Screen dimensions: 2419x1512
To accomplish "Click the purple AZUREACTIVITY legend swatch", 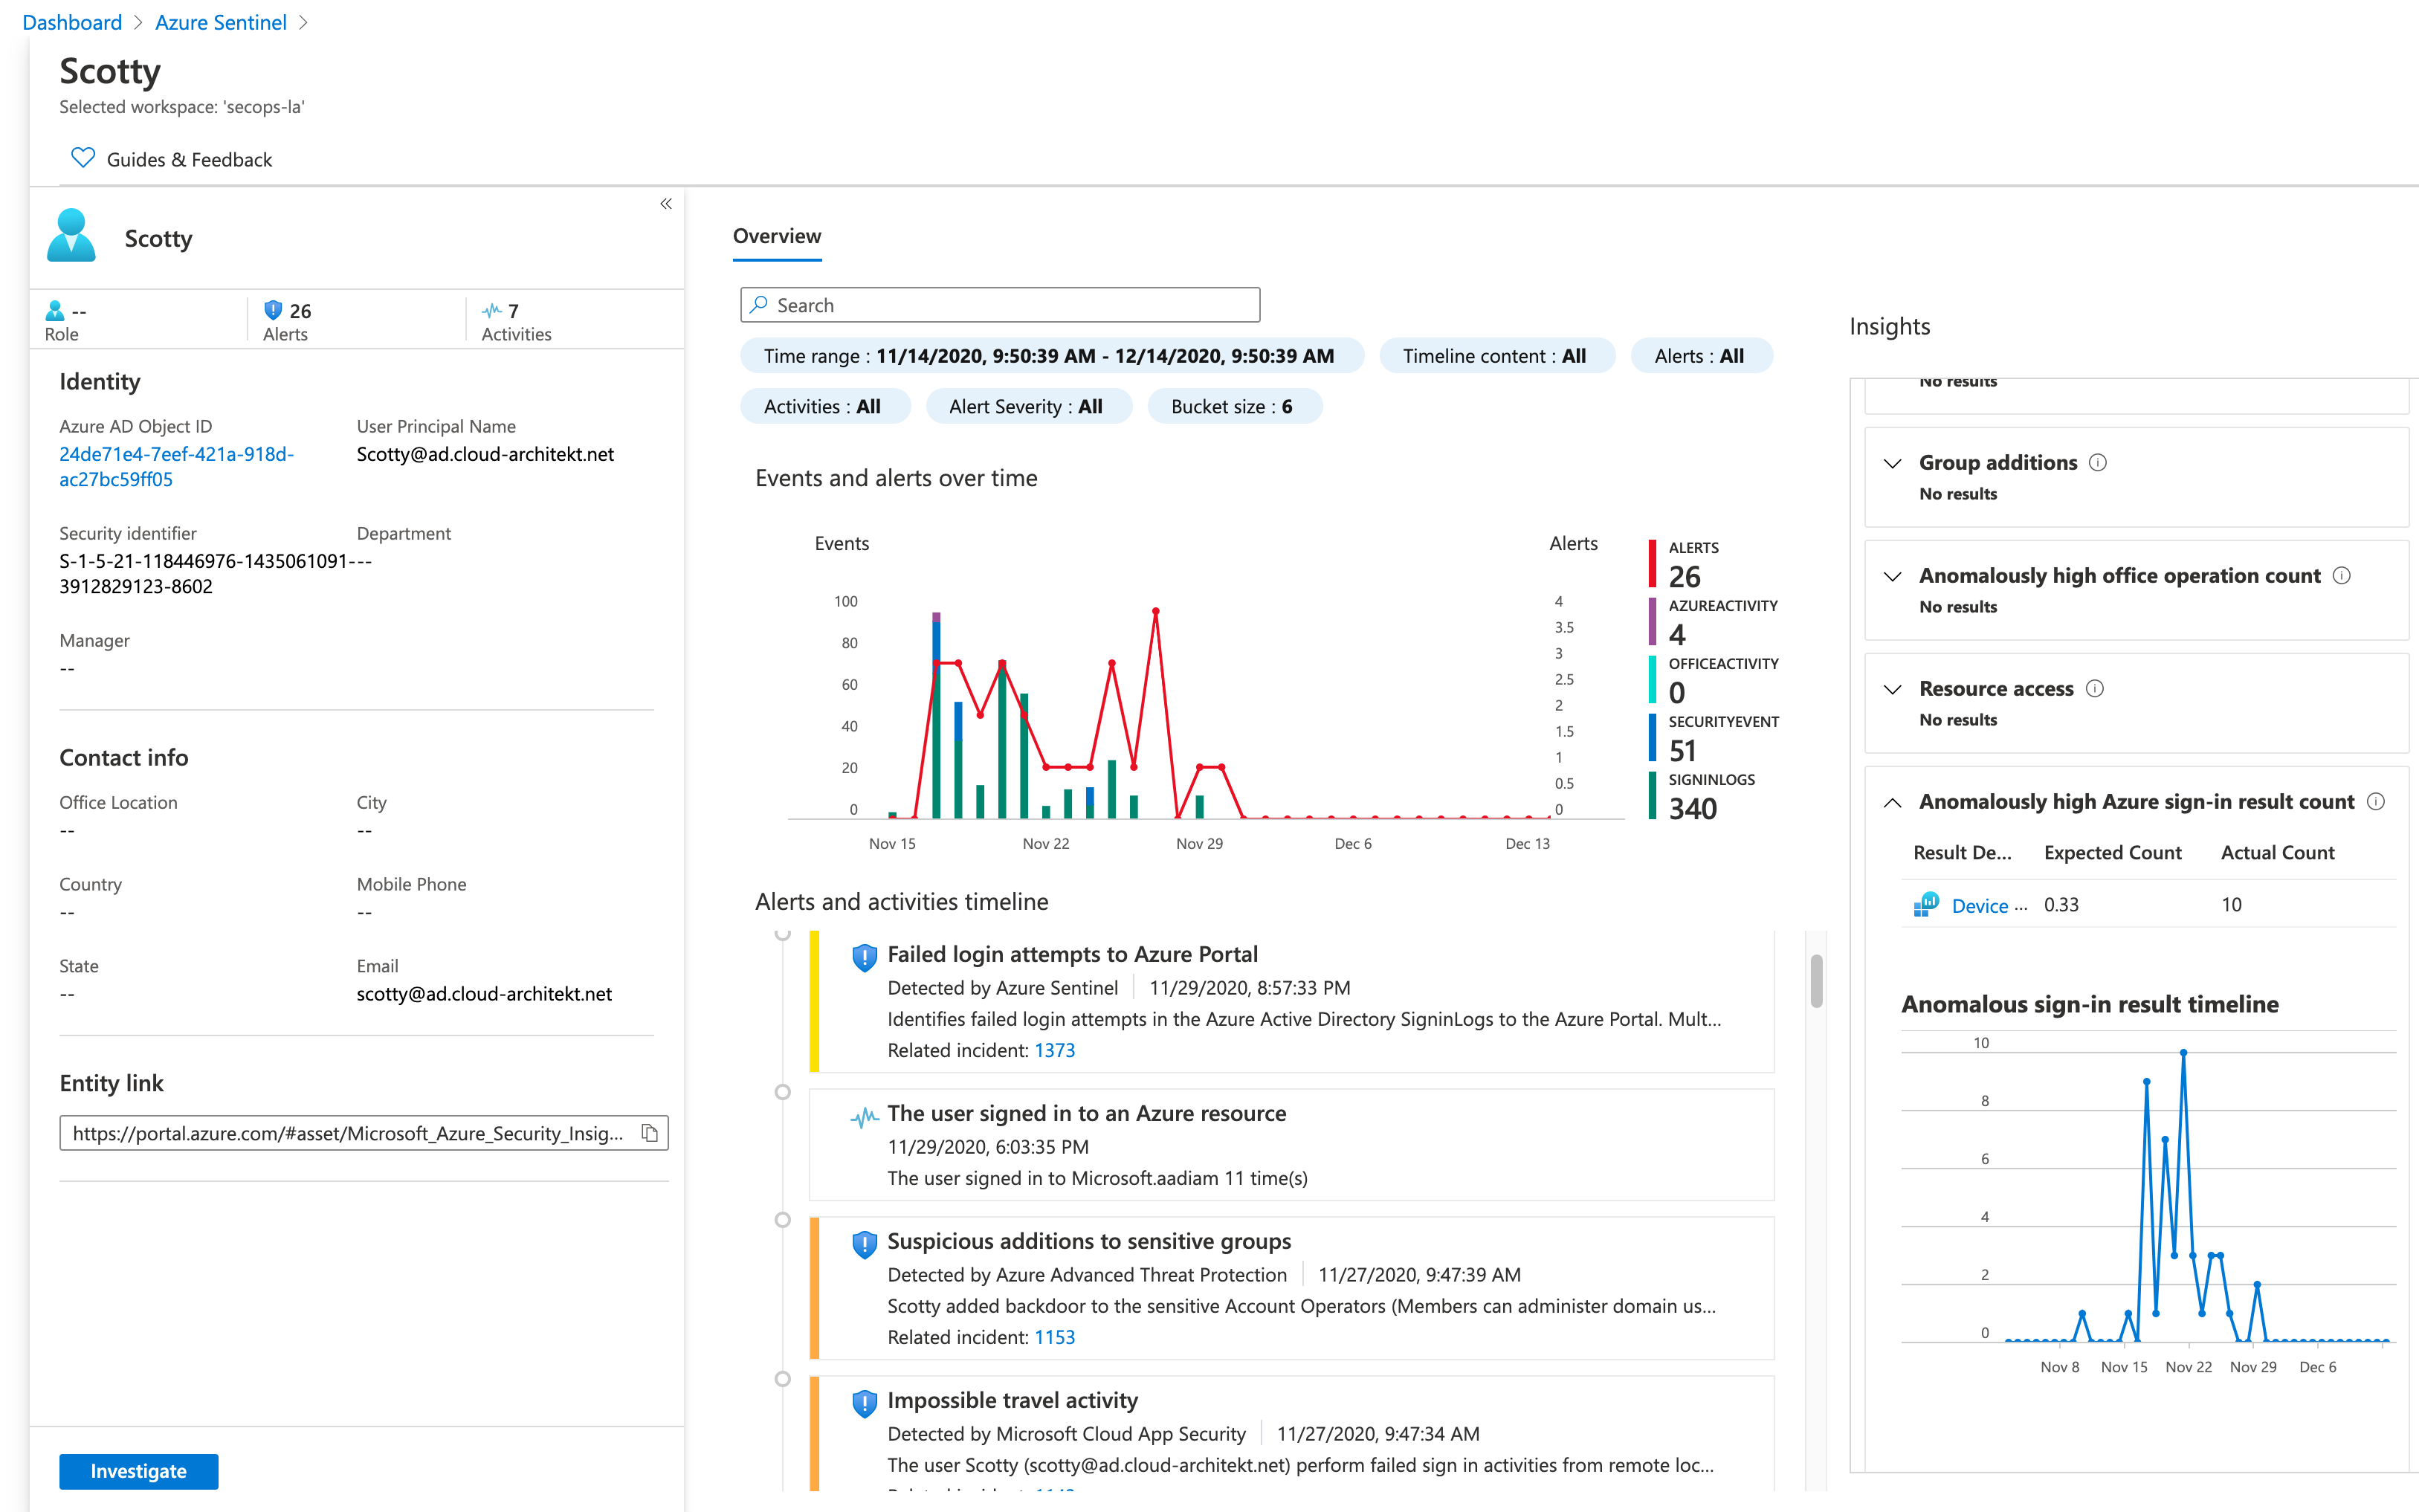I will click(1652, 622).
